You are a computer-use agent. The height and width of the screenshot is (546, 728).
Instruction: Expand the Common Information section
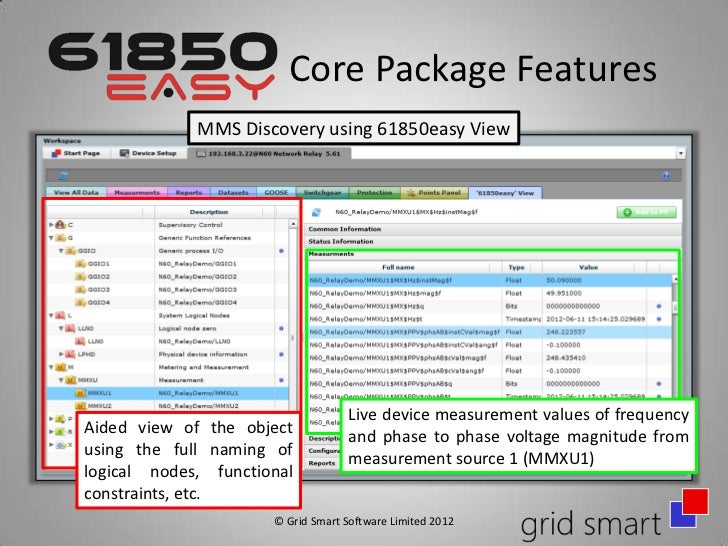[x=493, y=229]
